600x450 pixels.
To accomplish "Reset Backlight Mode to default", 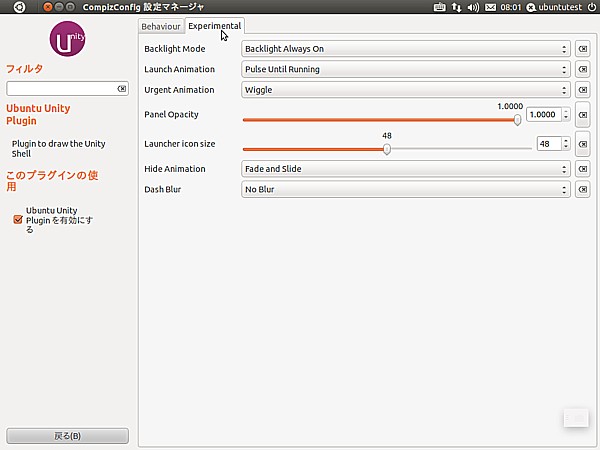I will 583,49.
